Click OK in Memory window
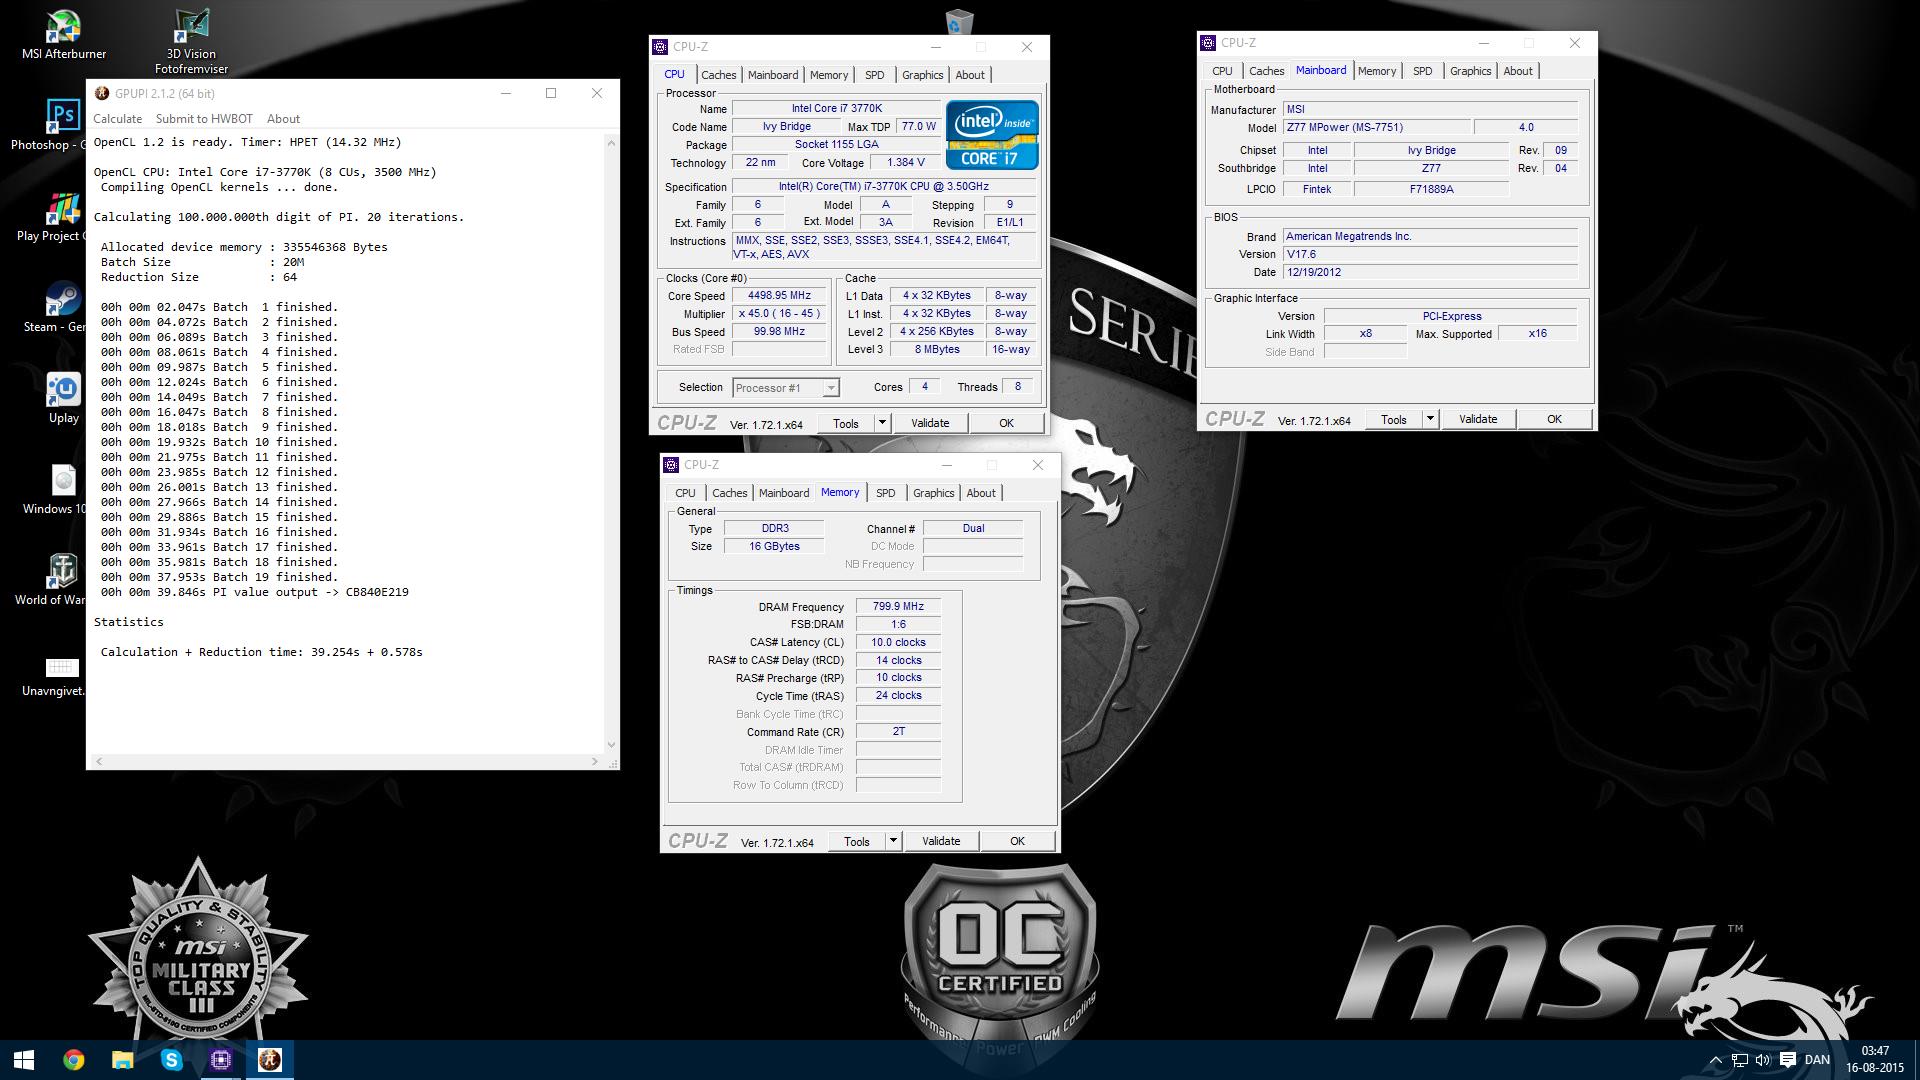Image resolution: width=1920 pixels, height=1080 pixels. [1017, 841]
